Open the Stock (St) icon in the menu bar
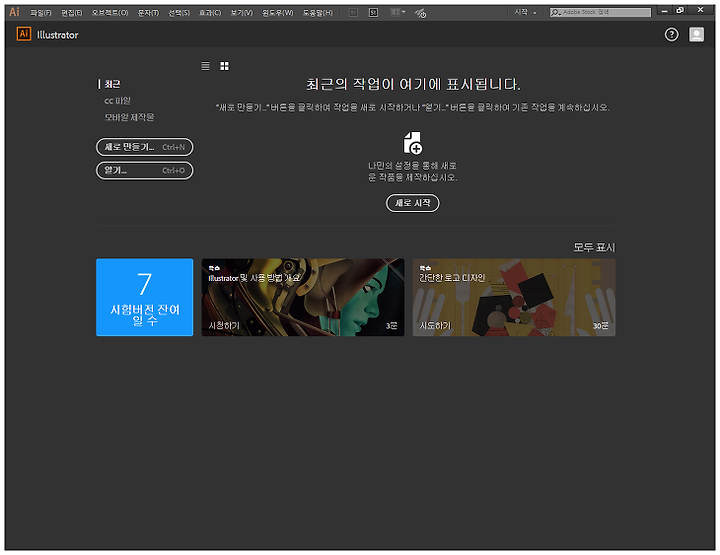The height and width of the screenshot is (555, 720). point(373,12)
